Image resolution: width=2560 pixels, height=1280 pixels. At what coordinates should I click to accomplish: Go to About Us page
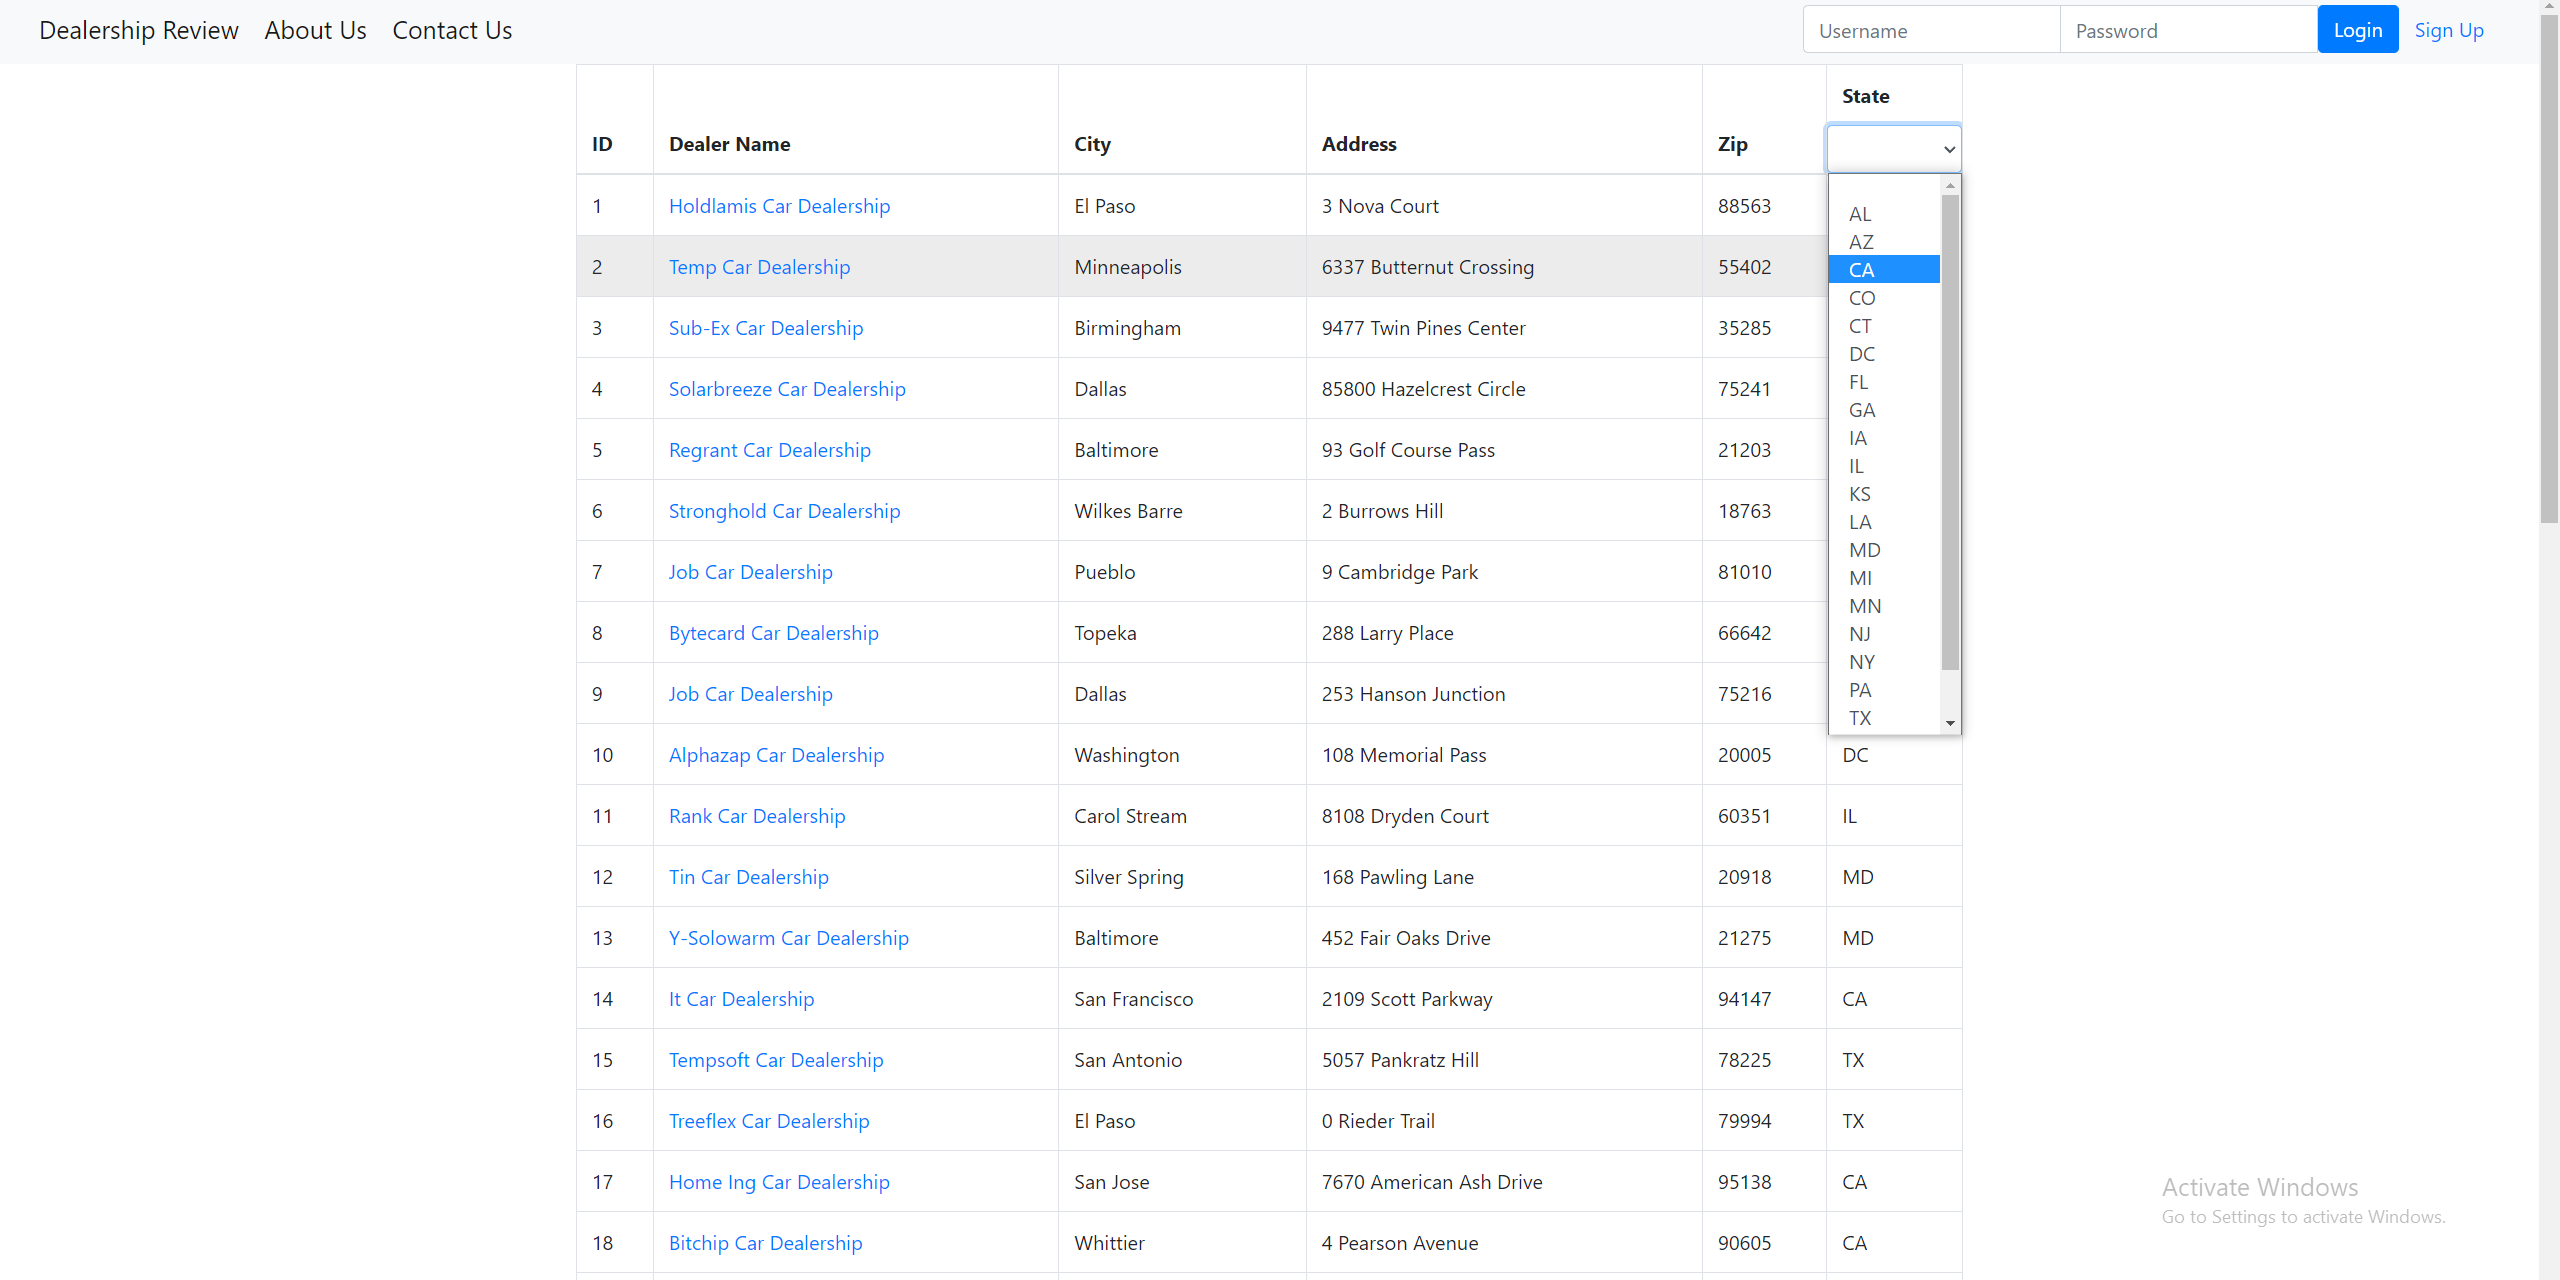(315, 30)
